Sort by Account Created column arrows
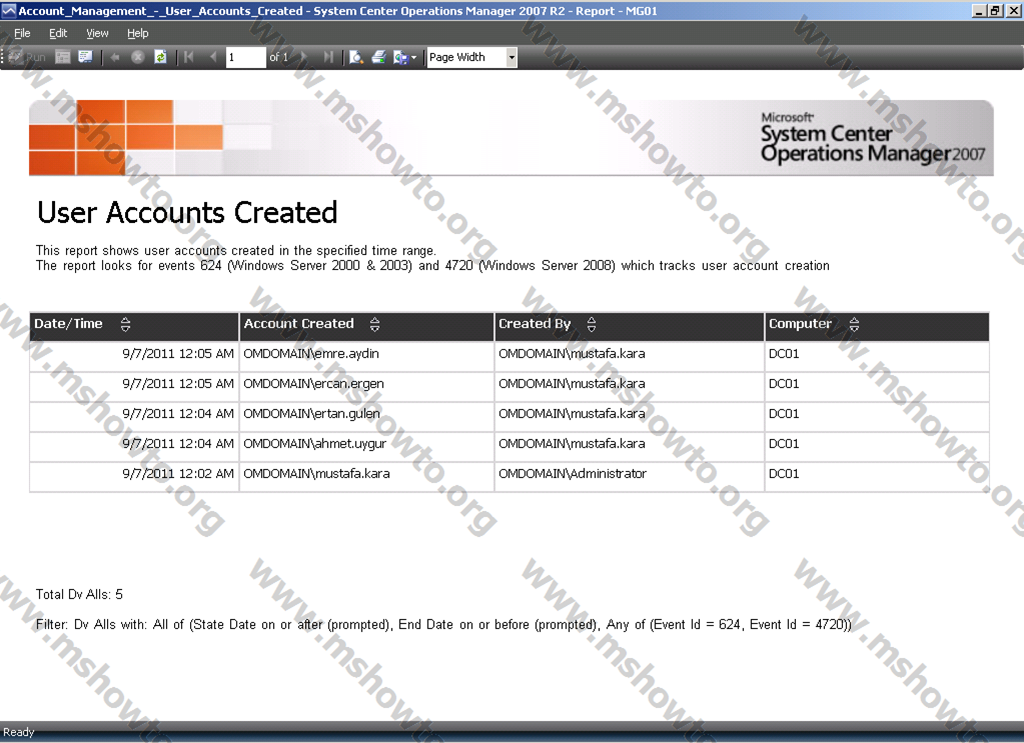The height and width of the screenshot is (743, 1024). coord(374,324)
